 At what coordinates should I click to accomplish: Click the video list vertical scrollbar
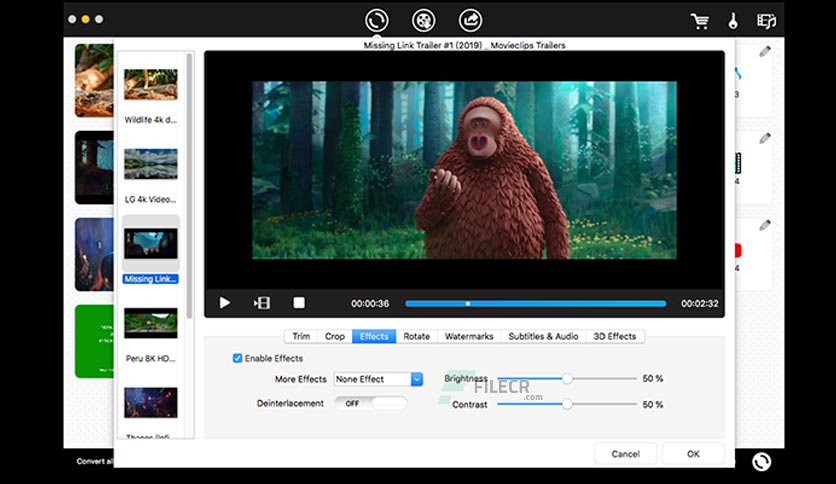[x=189, y=187]
